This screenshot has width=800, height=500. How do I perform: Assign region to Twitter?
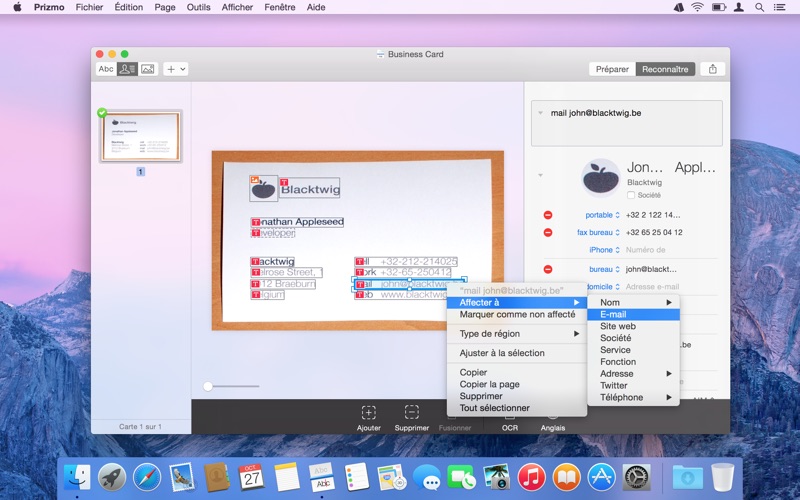coord(633,385)
